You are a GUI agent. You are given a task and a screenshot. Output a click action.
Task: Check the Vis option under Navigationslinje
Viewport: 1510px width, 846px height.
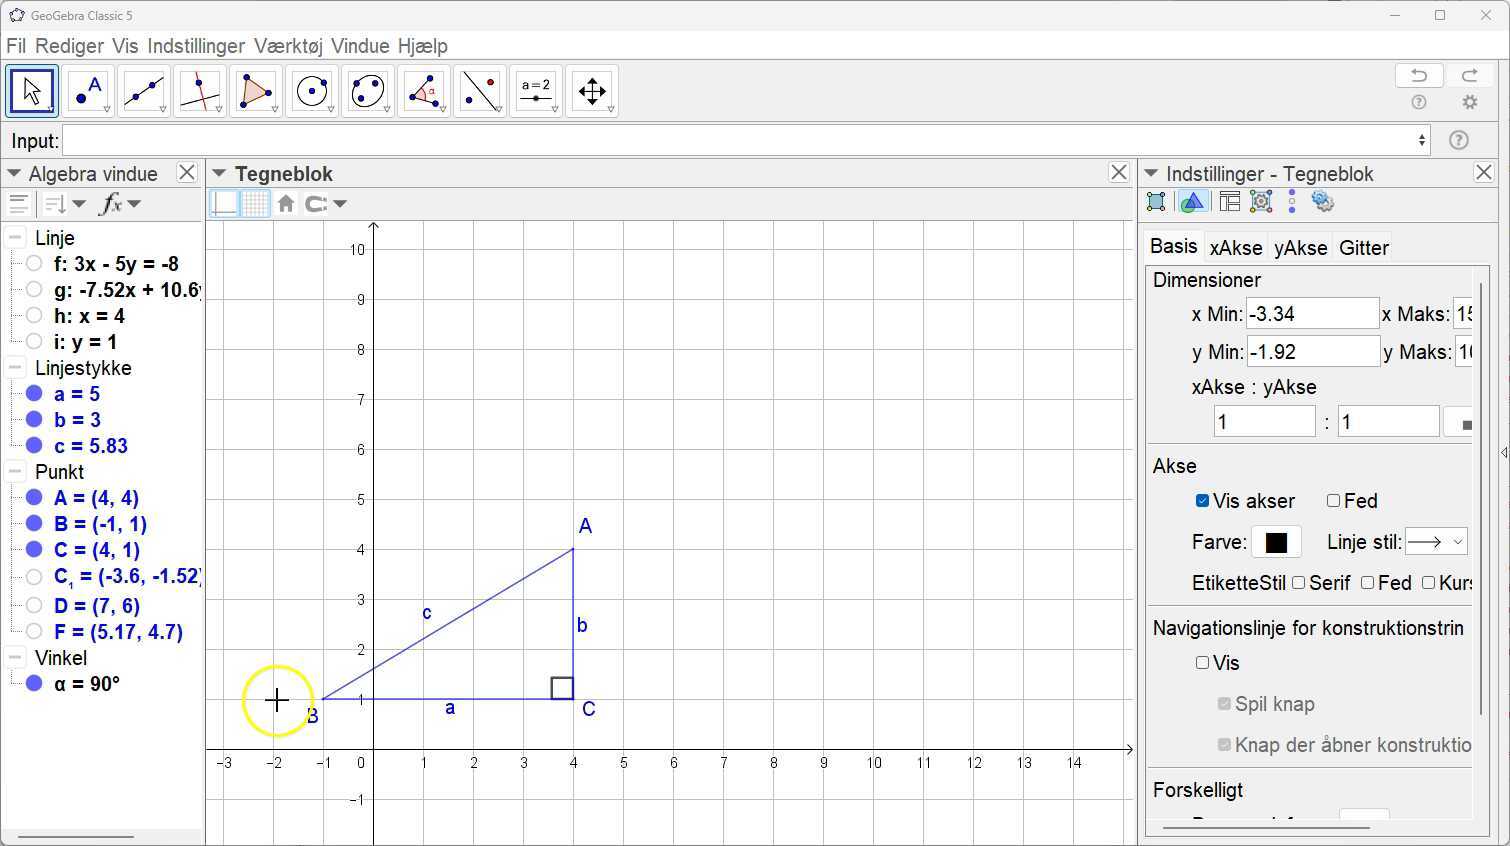click(1202, 663)
